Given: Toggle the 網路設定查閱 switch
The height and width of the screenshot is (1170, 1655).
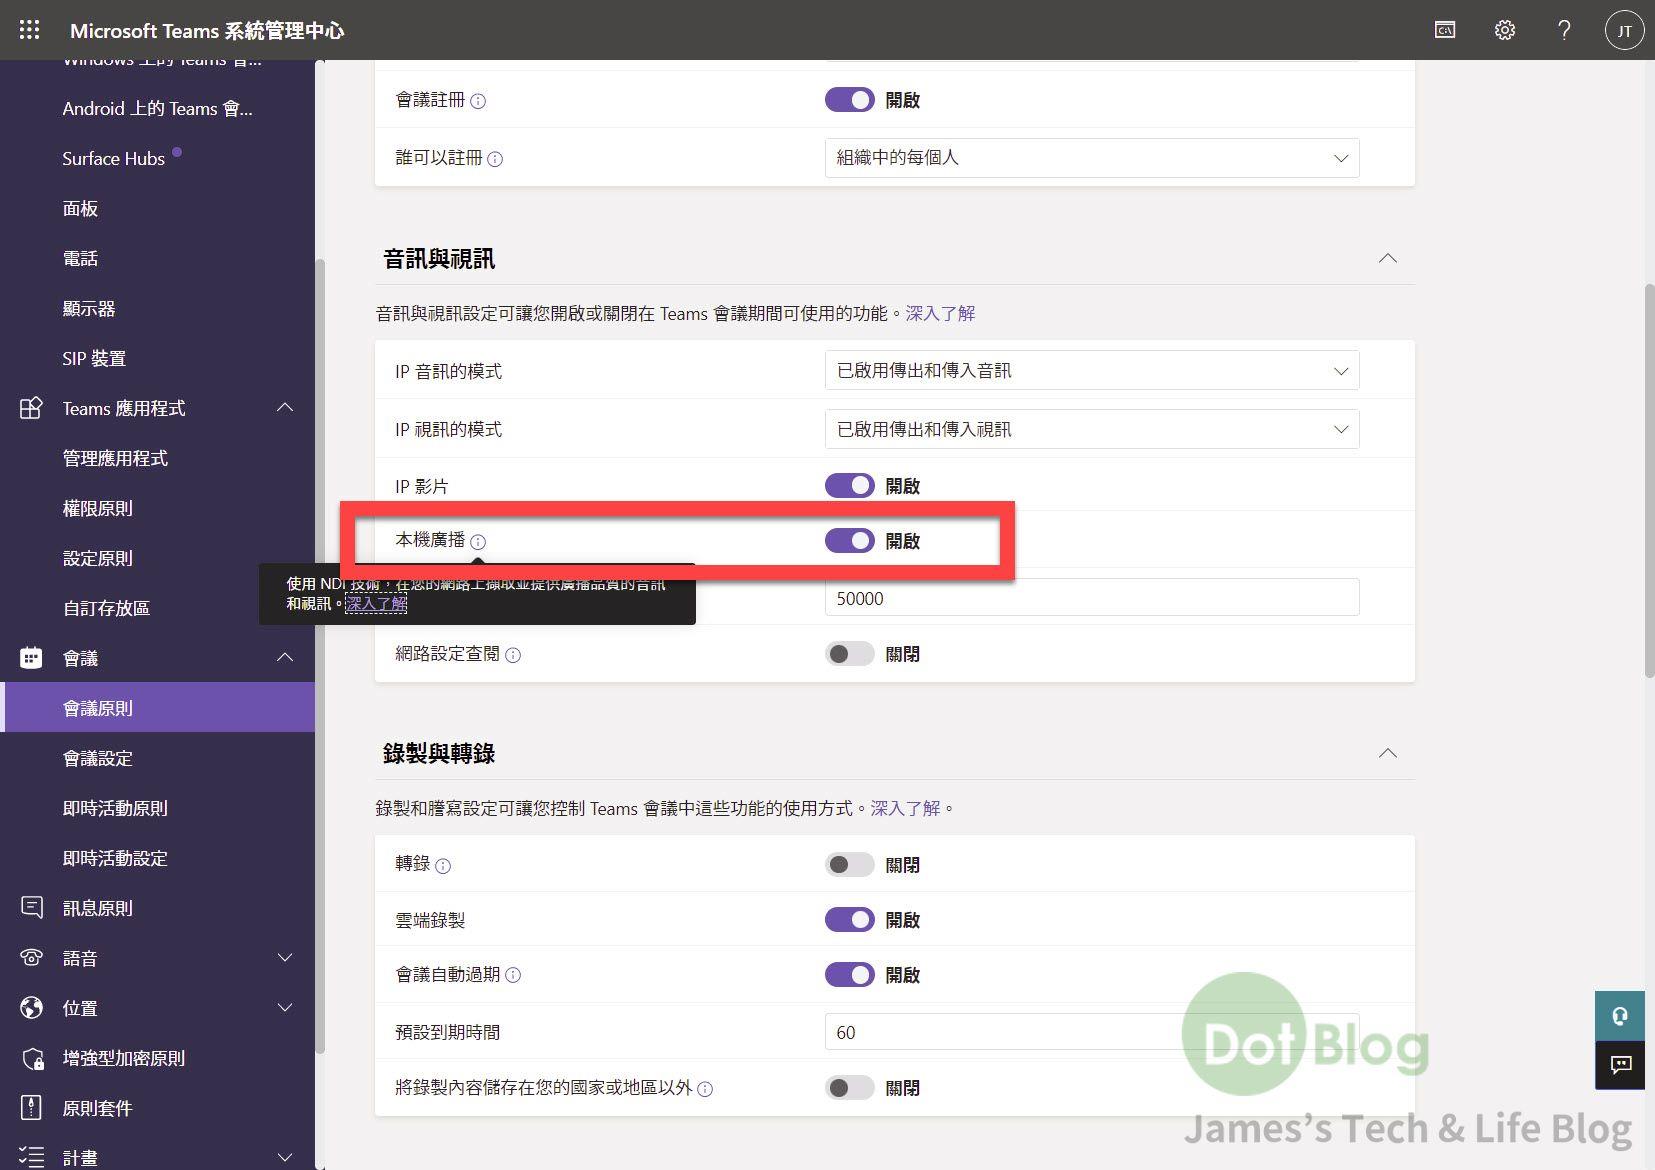Looking at the screenshot, I should coord(849,654).
